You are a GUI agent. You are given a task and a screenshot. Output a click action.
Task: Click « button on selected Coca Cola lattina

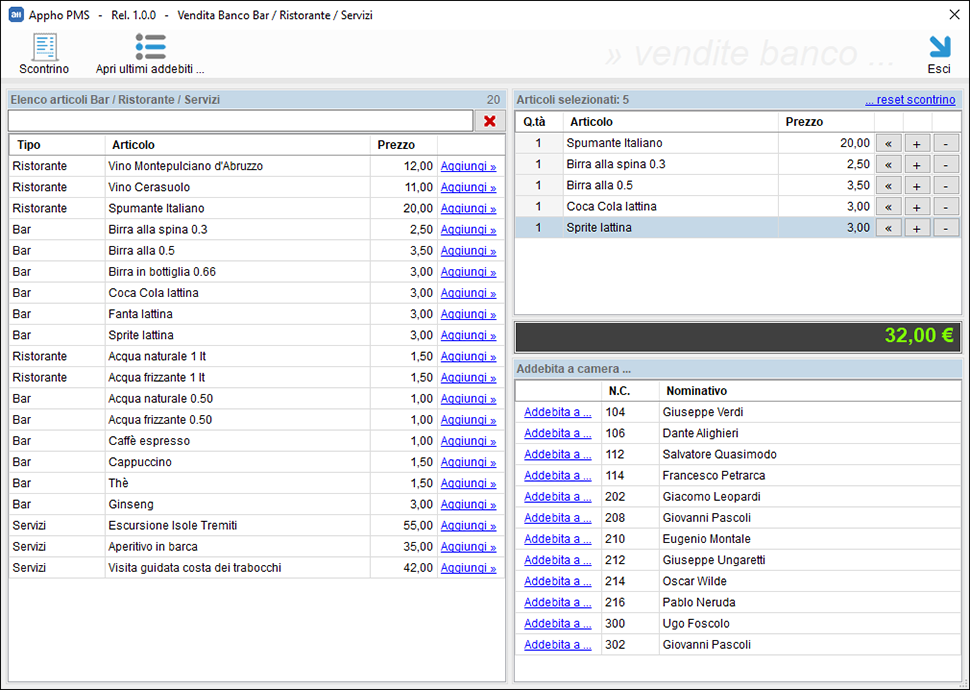888,207
